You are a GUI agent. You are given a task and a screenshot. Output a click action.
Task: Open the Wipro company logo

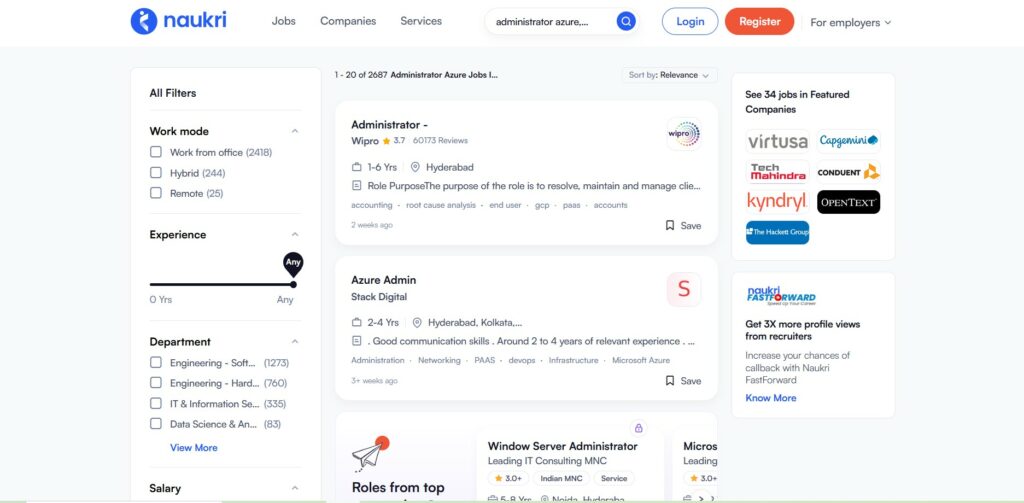click(x=684, y=134)
